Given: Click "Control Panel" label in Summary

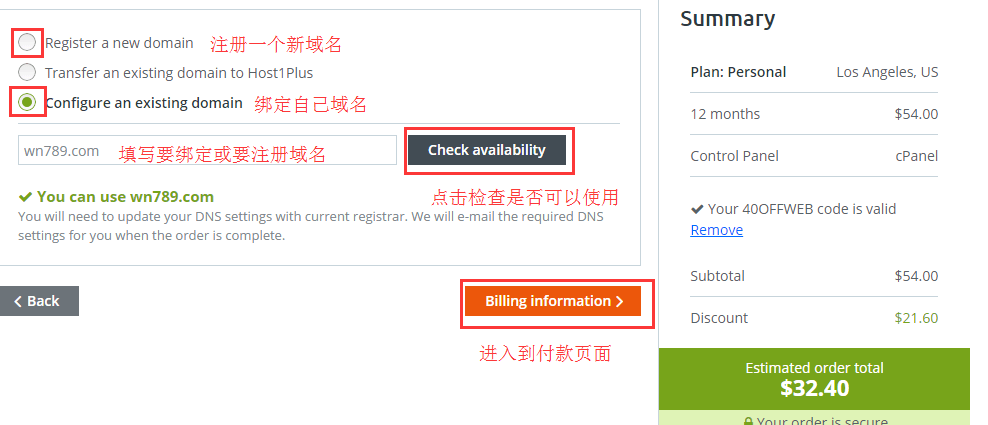Looking at the screenshot, I should 734,156.
